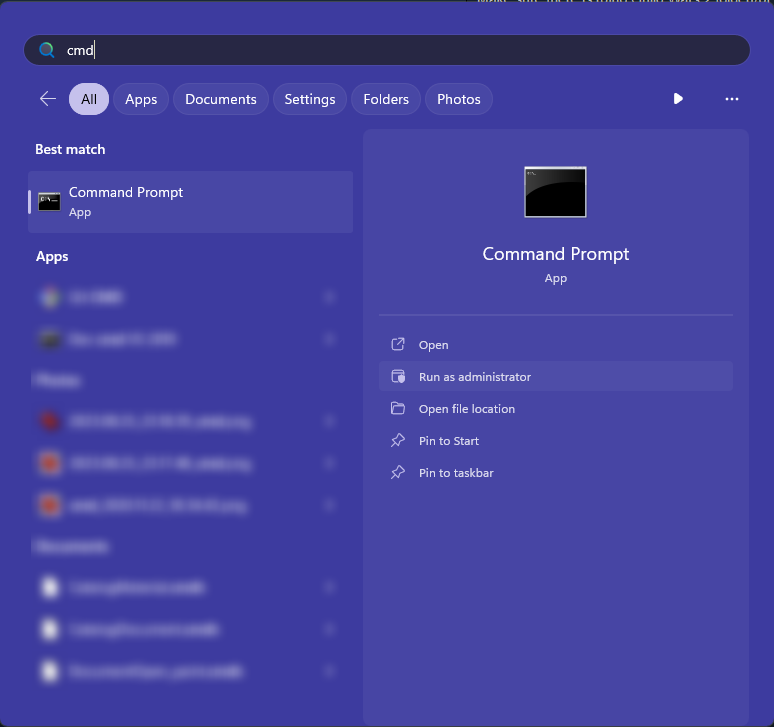The image size is (774, 727).
Task: Choose Run as administrator
Action: (556, 377)
